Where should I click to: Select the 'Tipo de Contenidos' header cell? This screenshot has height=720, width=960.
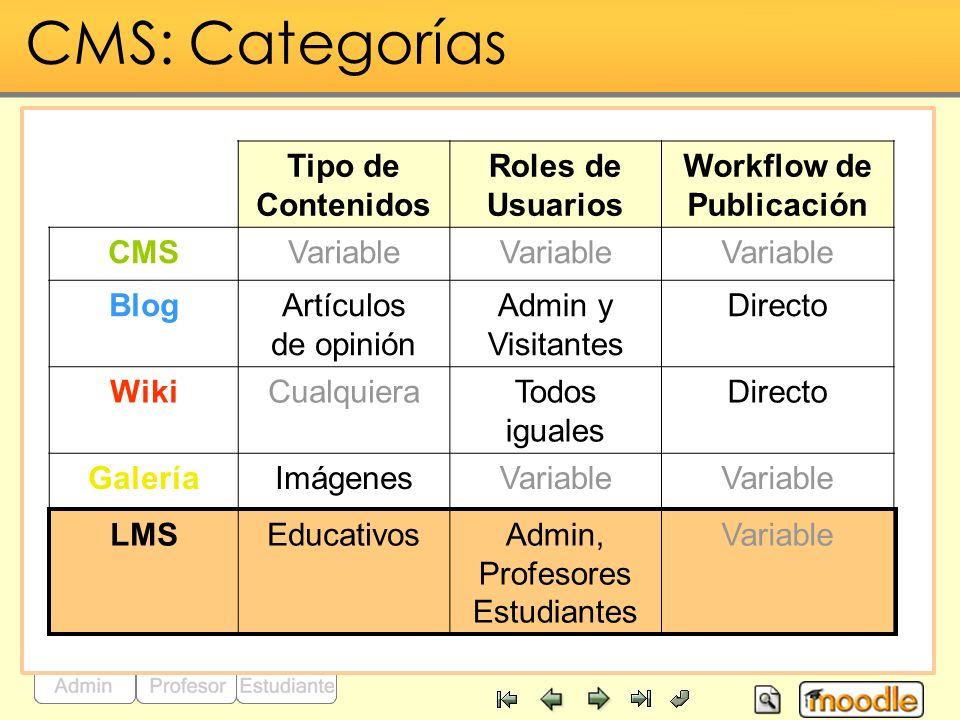pyautogui.click(x=343, y=184)
